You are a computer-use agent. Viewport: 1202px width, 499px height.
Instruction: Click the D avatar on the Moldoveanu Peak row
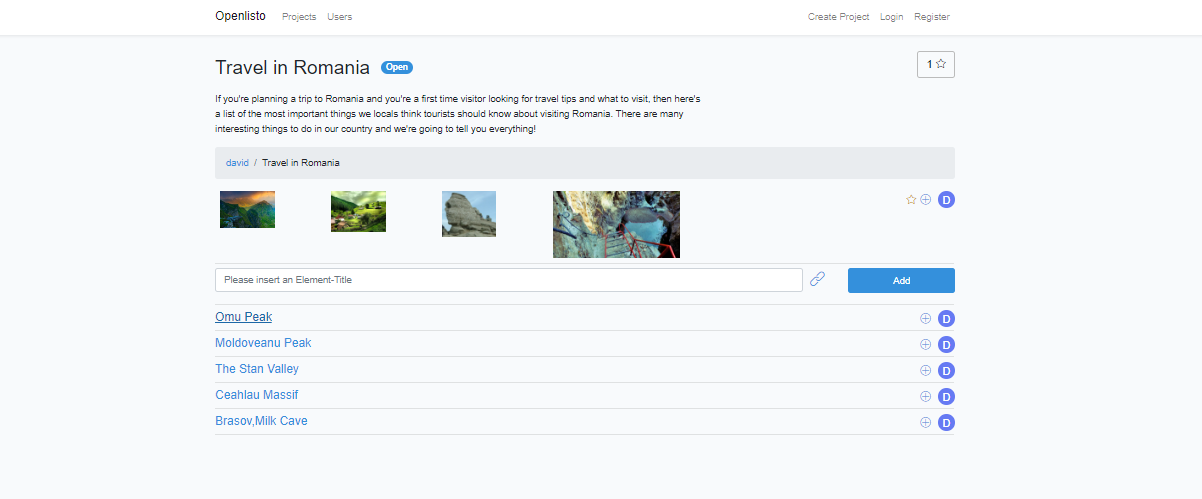click(x=946, y=345)
